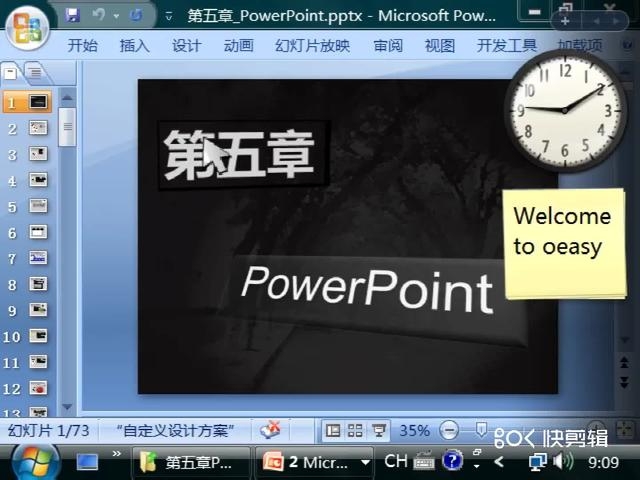
Task: Open the 2 Micr... PowerPoint taskbar group
Action: pyautogui.click(x=308, y=463)
